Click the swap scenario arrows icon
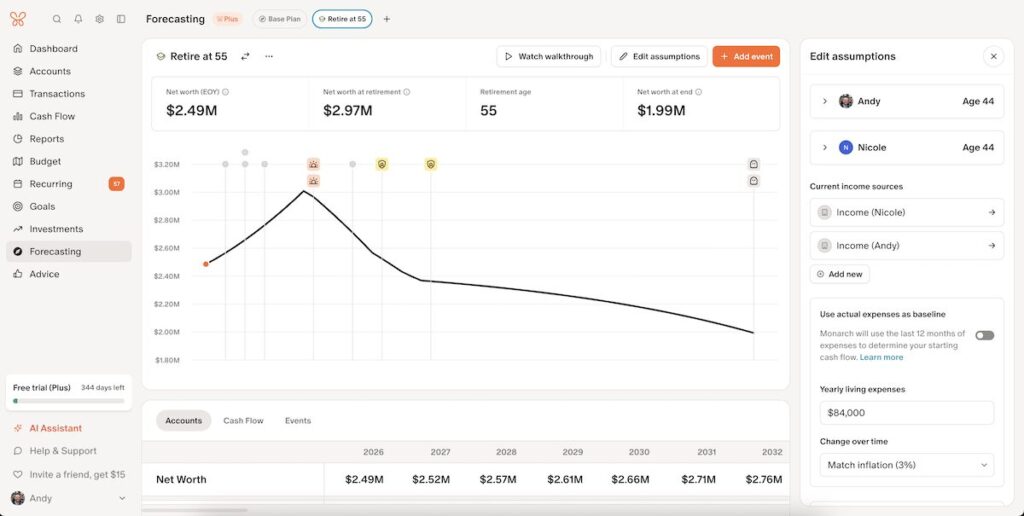This screenshot has width=1024, height=516. tap(245, 56)
